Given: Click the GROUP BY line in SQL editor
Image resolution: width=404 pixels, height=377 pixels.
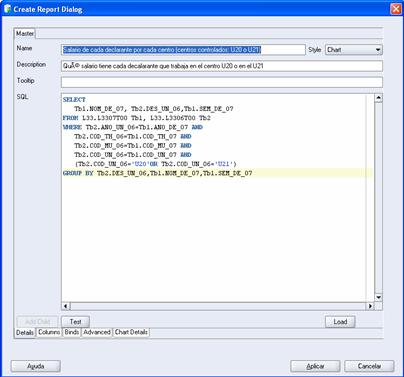Looking at the screenshot, I should point(158,173).
